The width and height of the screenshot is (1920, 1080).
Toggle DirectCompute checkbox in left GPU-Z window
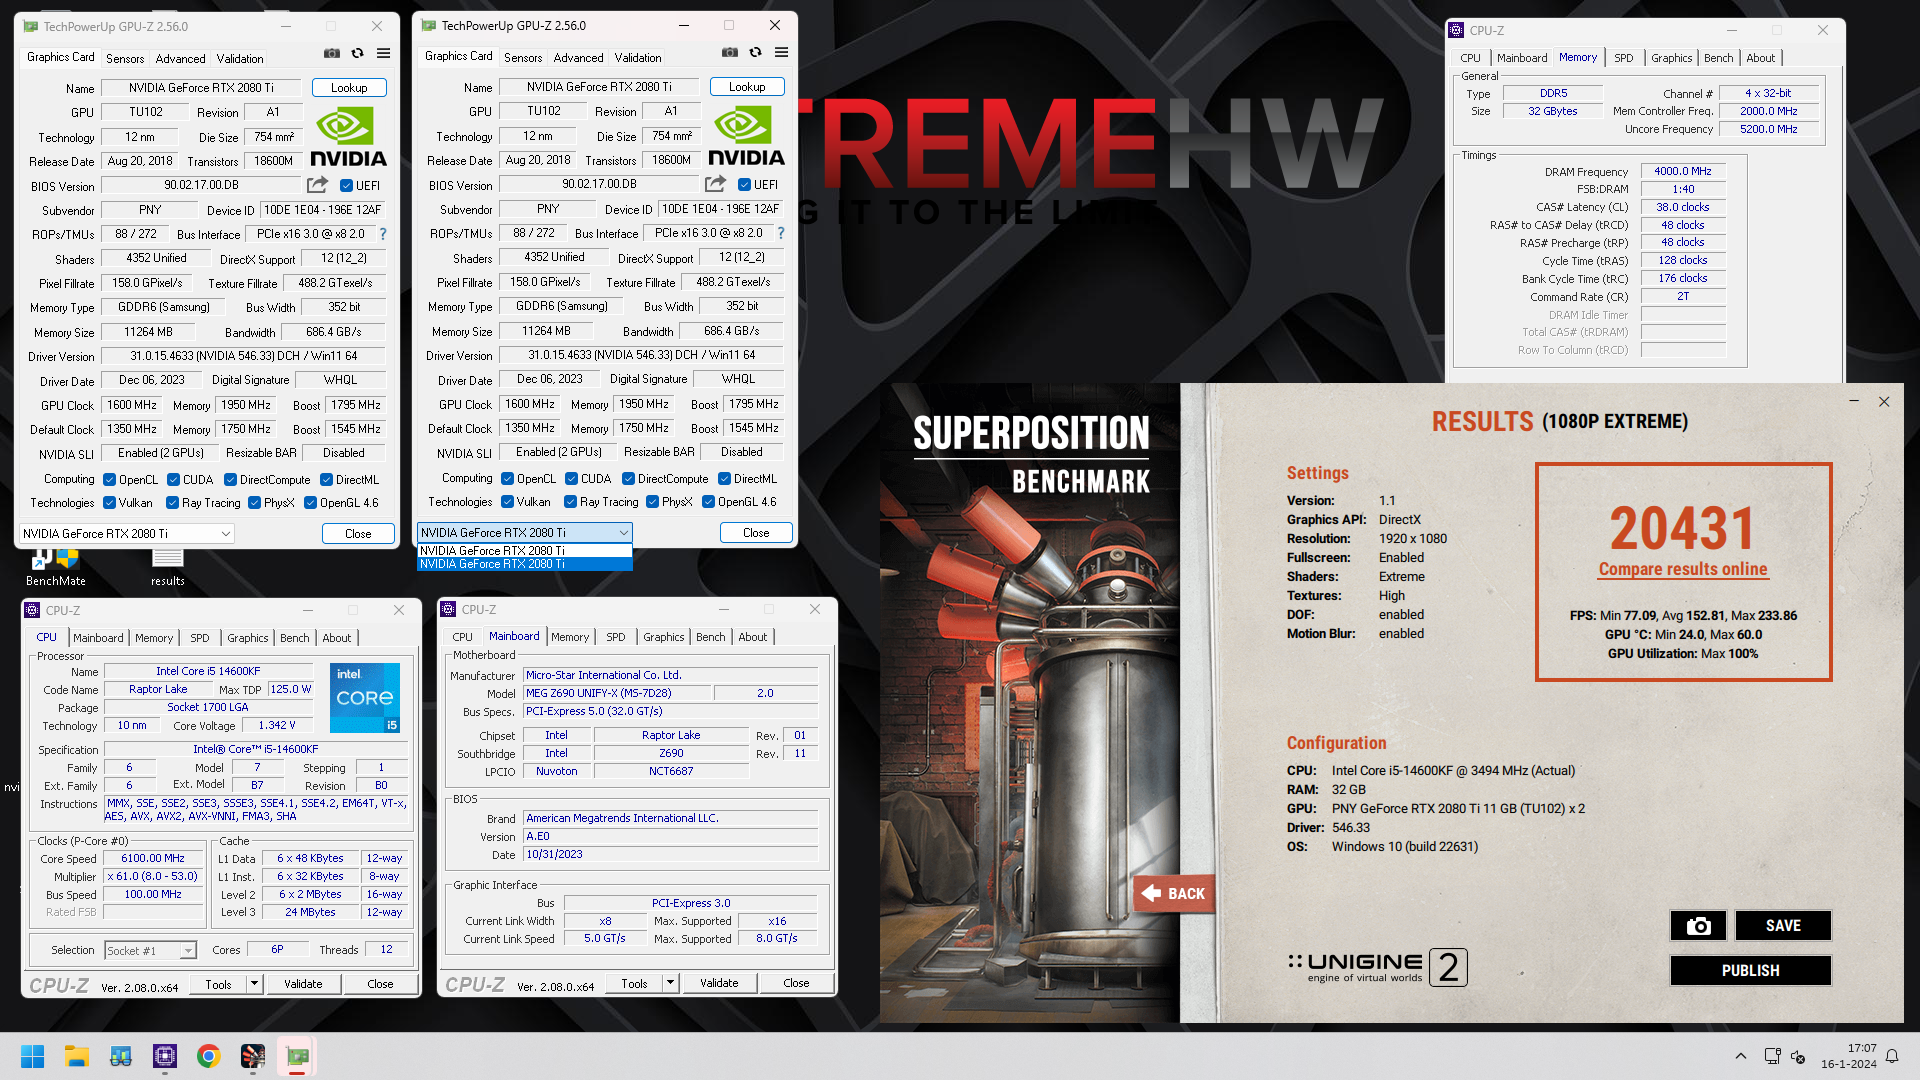[x=231, y=480]
